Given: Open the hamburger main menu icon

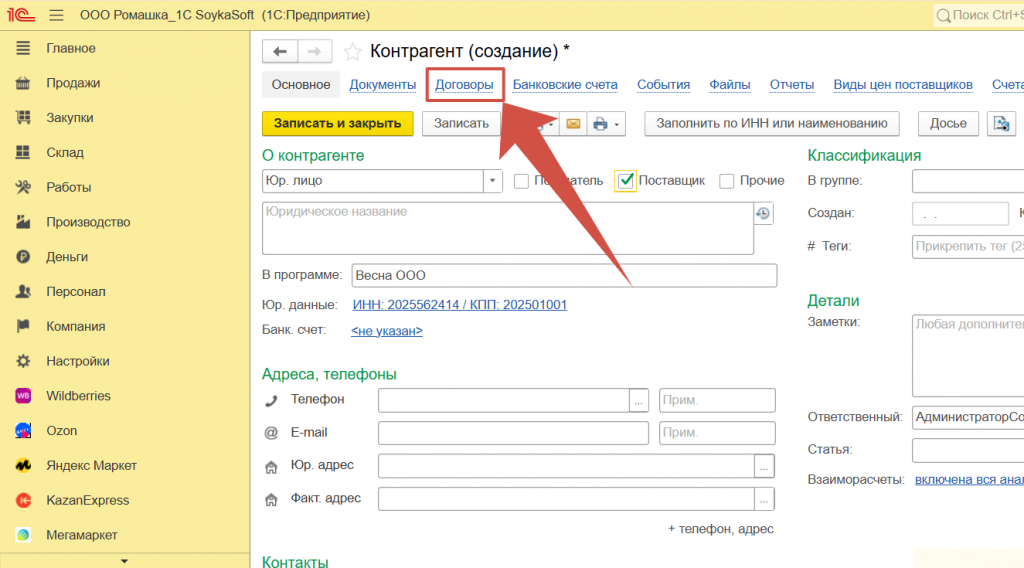Looking at the screenshot, I should (56, 15).
